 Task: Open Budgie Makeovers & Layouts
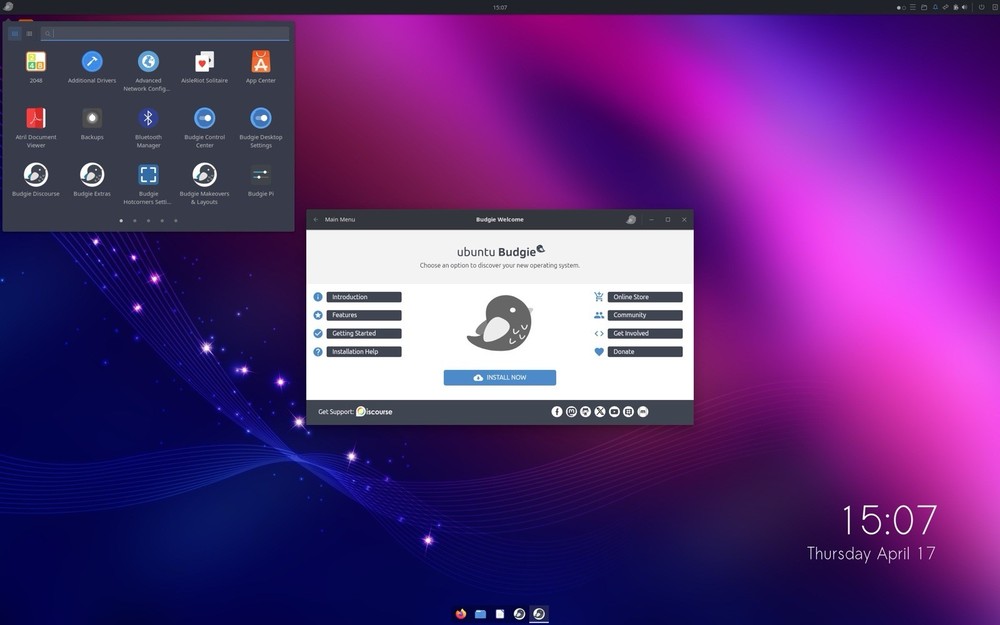point(204,175)
